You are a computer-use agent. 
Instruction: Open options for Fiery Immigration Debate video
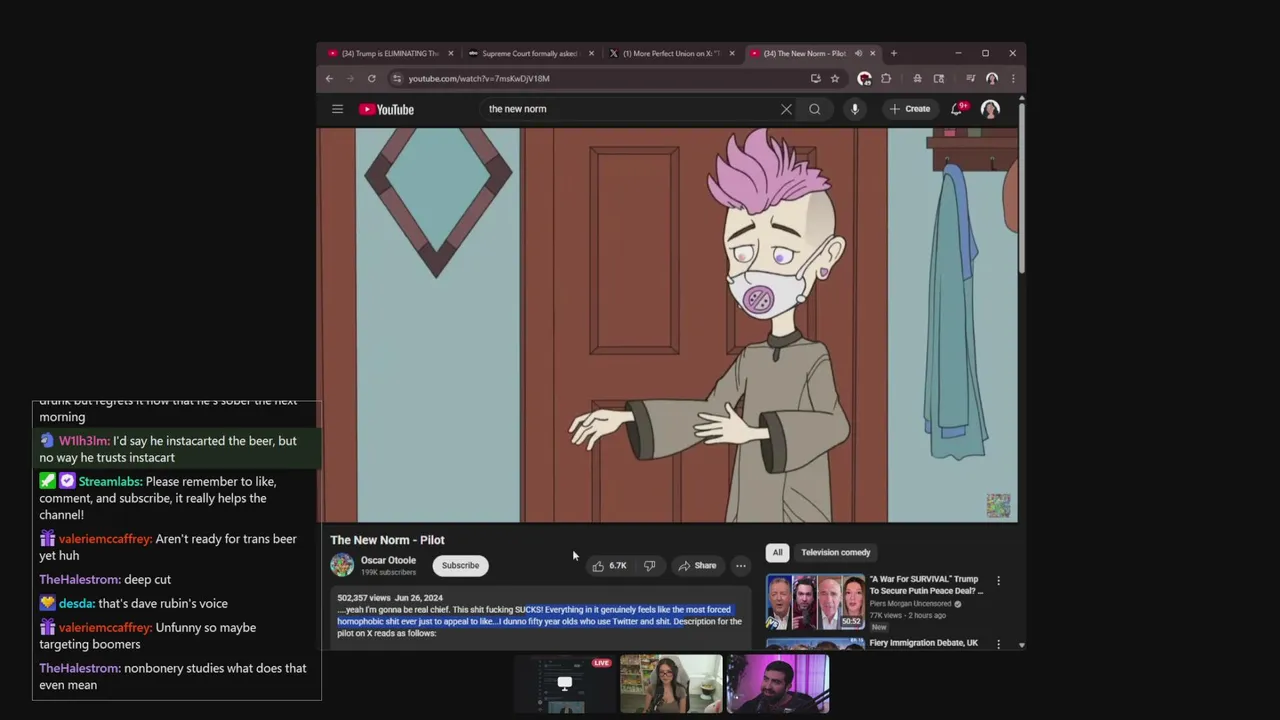point(998,645)
